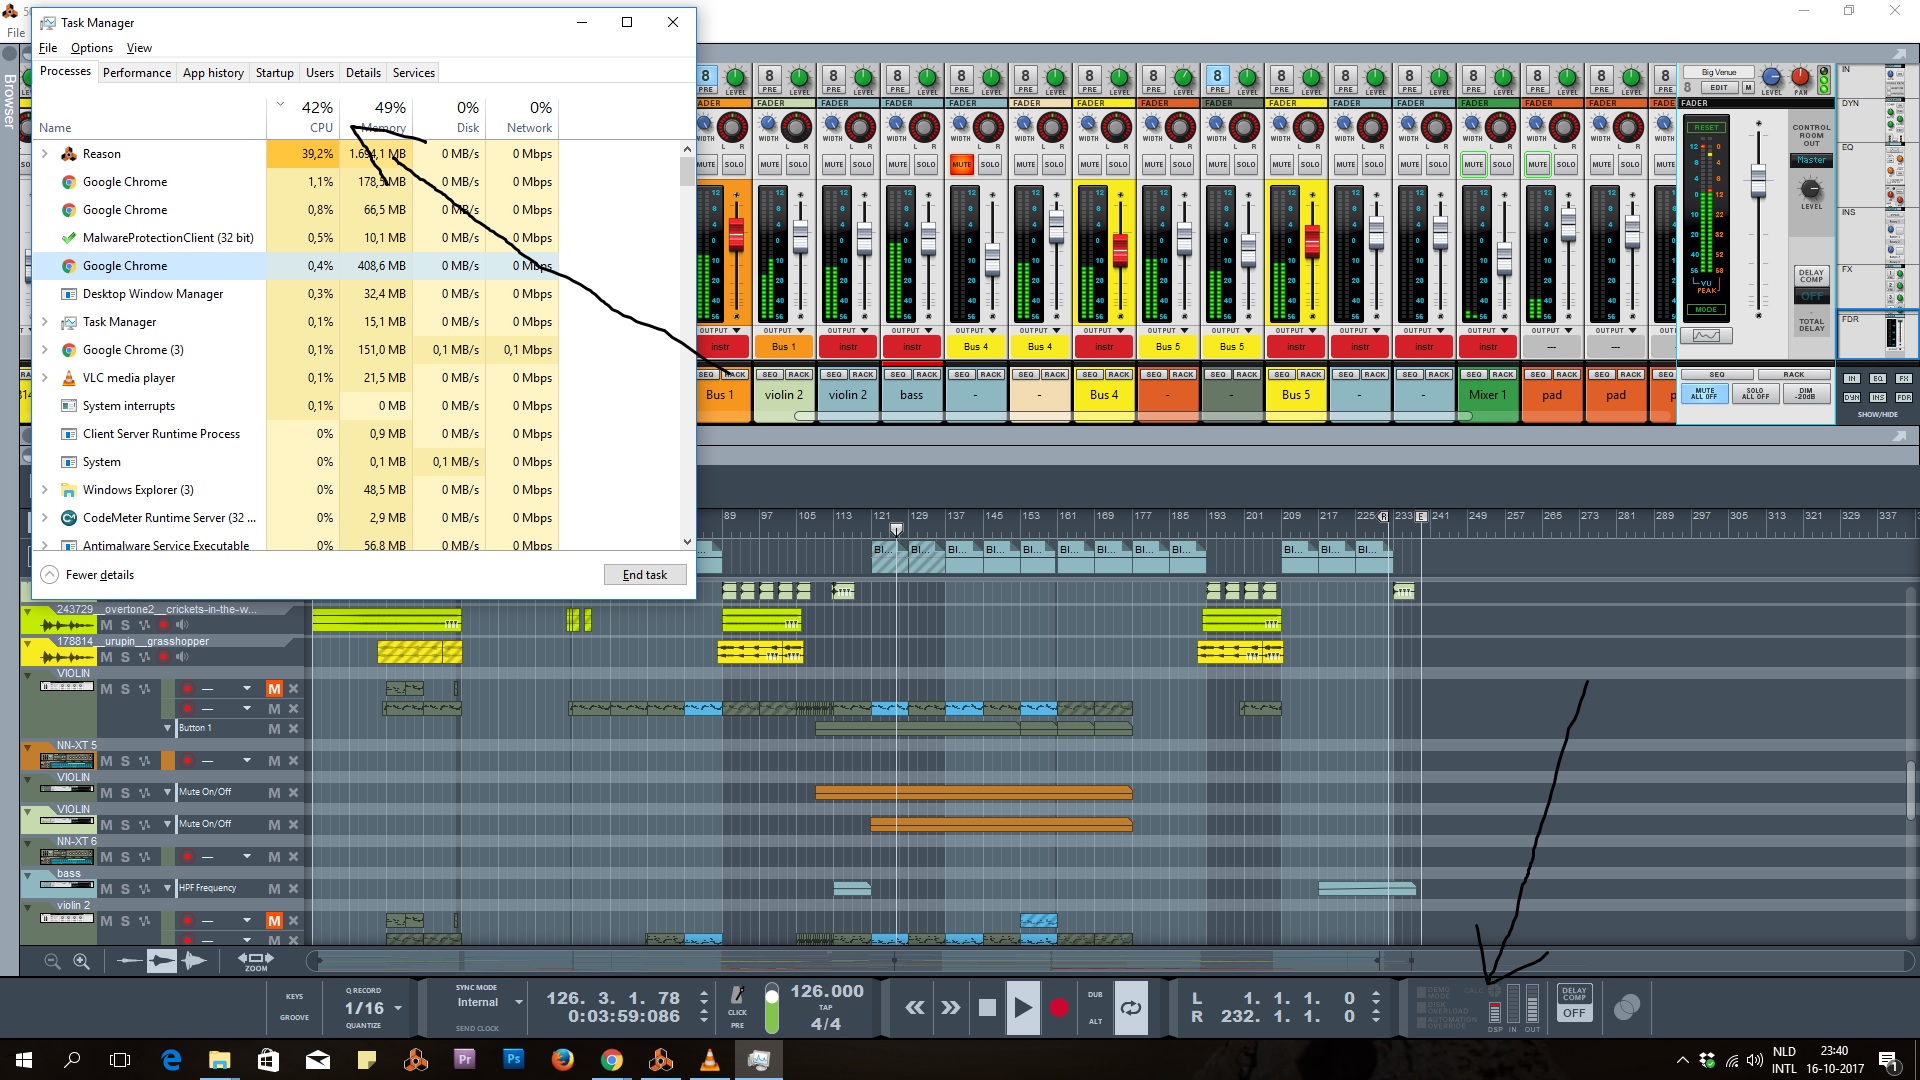Click the overlapping circles icon in transport bar

(x=1627, y=1007)
